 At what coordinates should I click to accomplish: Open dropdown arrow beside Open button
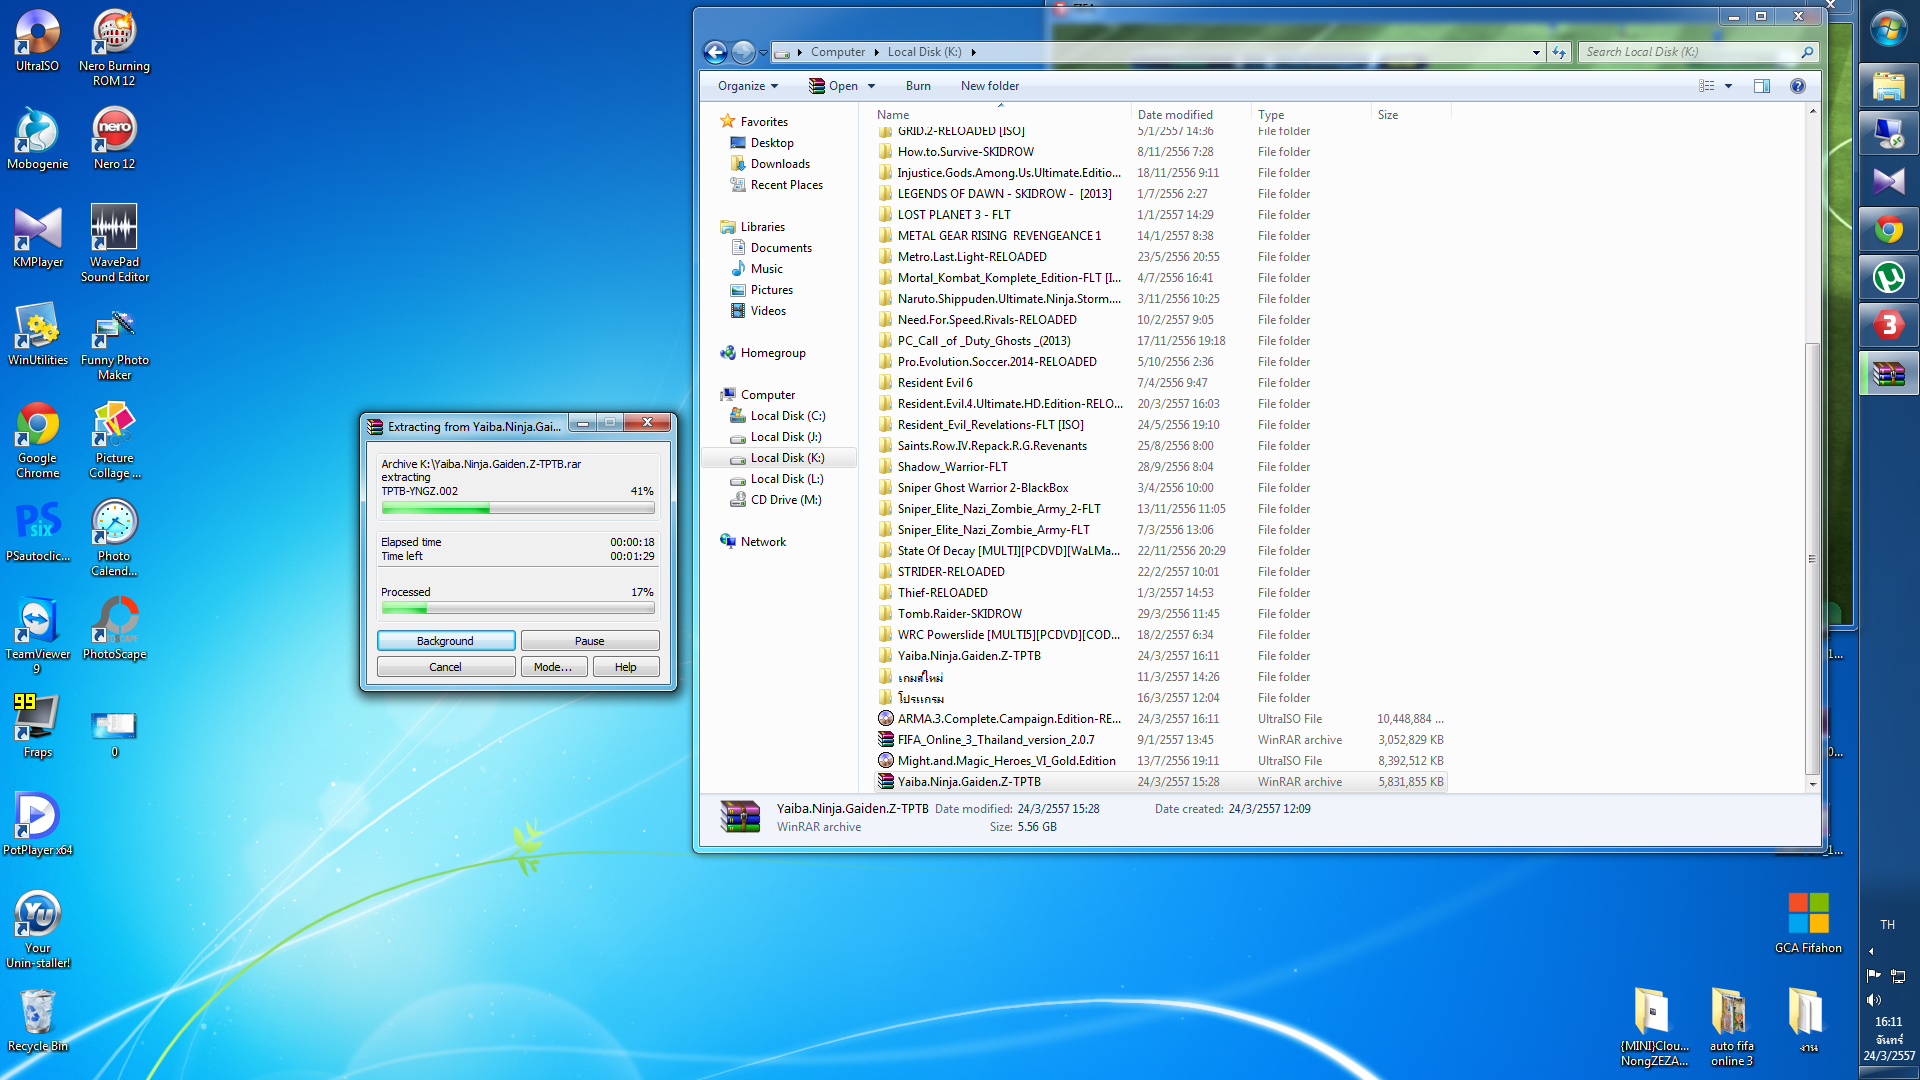872,86
